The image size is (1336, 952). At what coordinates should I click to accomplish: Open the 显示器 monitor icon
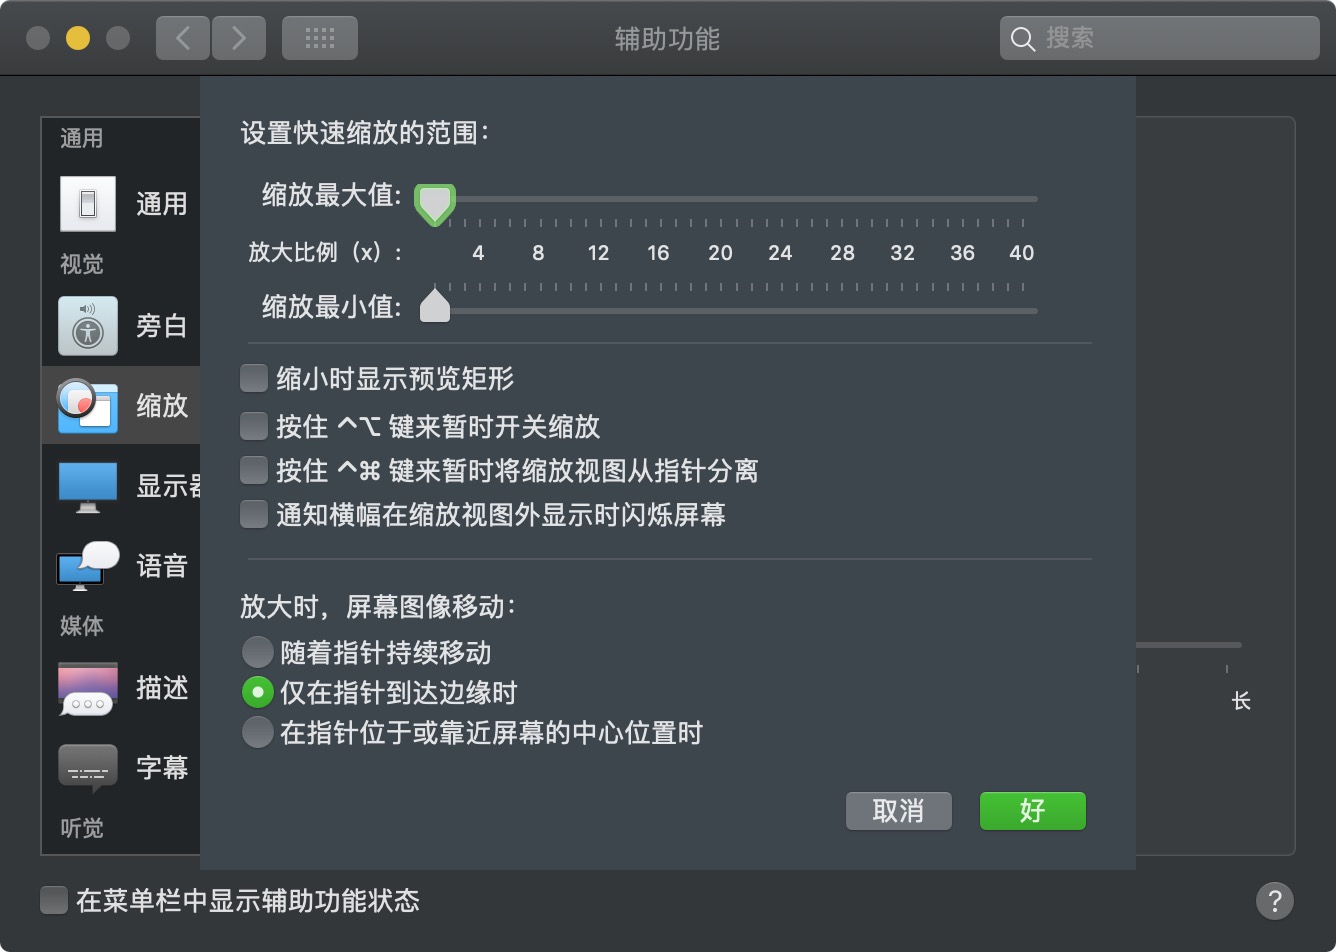tap(88, 487)
